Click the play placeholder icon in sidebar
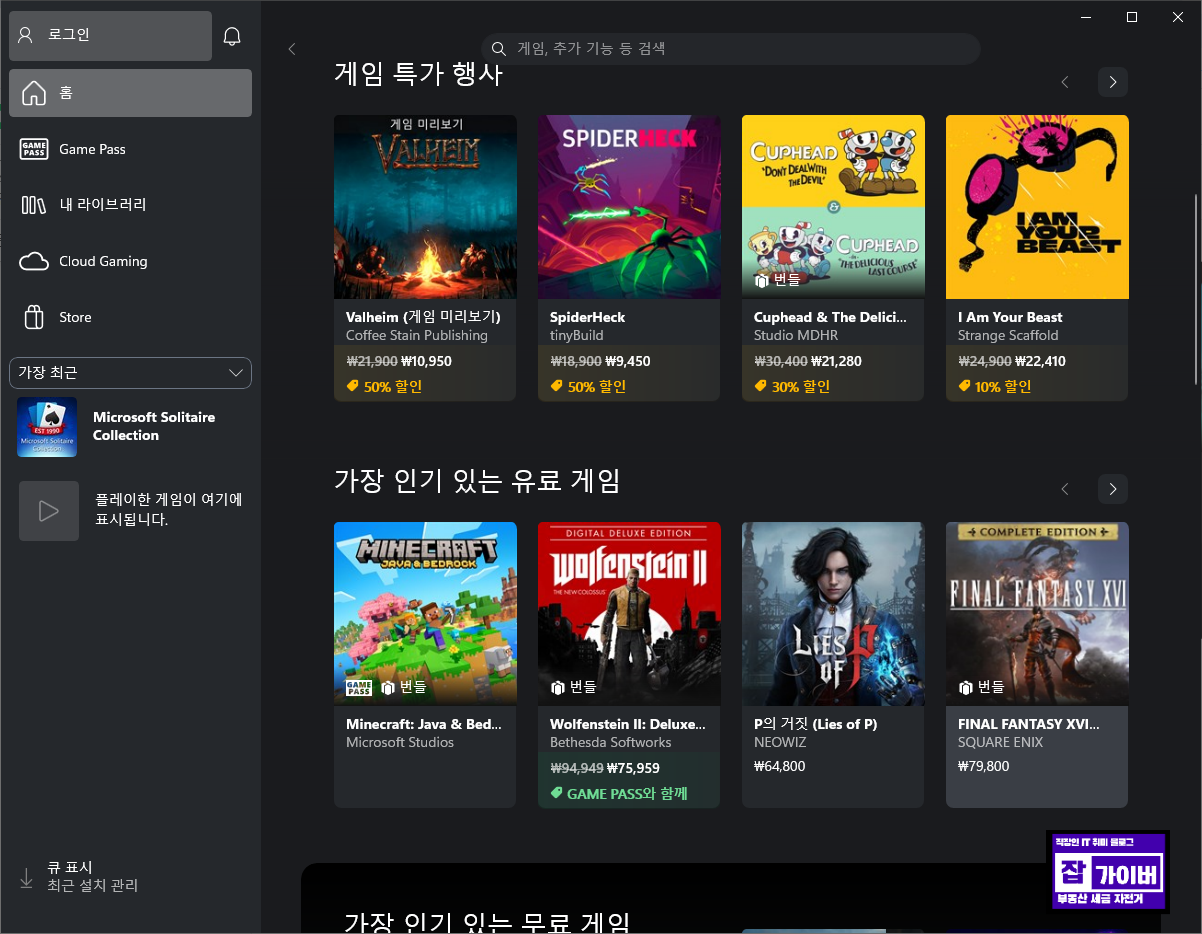 tap(49, 511)
